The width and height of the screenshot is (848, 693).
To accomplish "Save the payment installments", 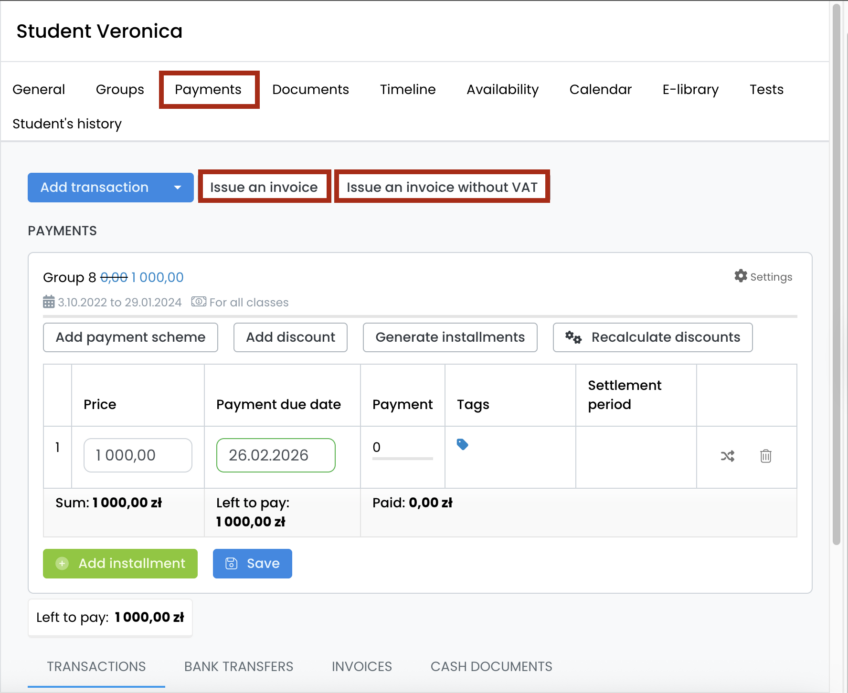I will (252, 564).
